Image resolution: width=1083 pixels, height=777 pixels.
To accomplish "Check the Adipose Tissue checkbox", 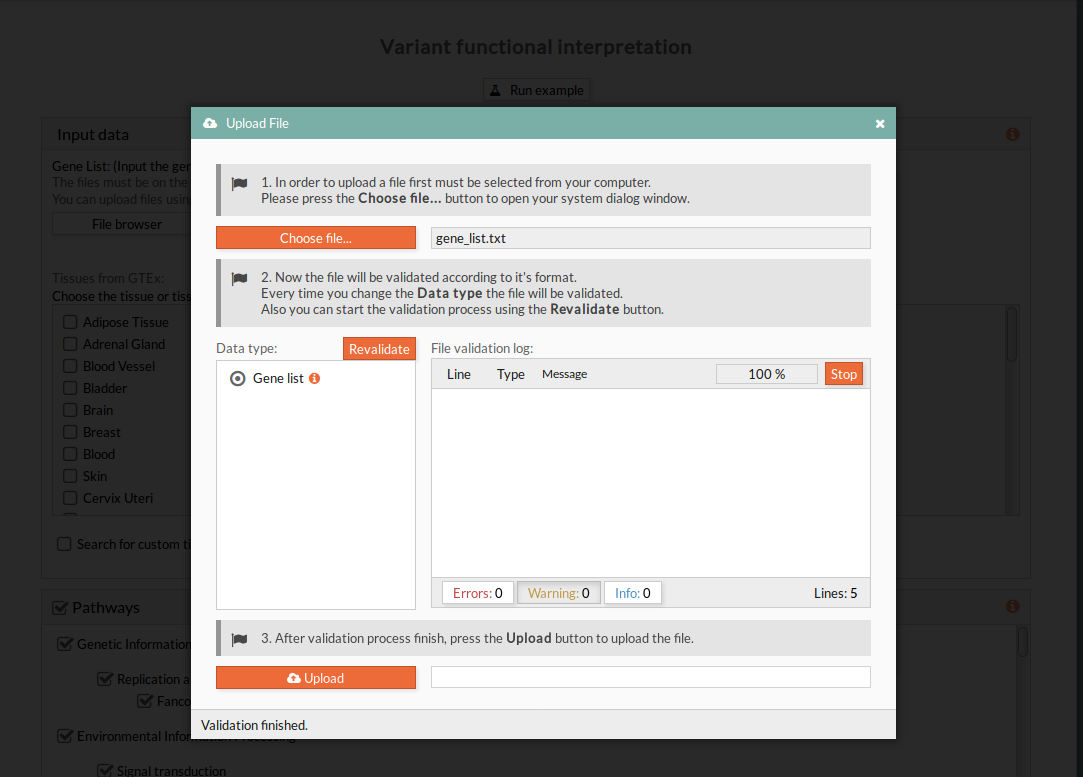I will pyautogui.click(x=70, y=322).
